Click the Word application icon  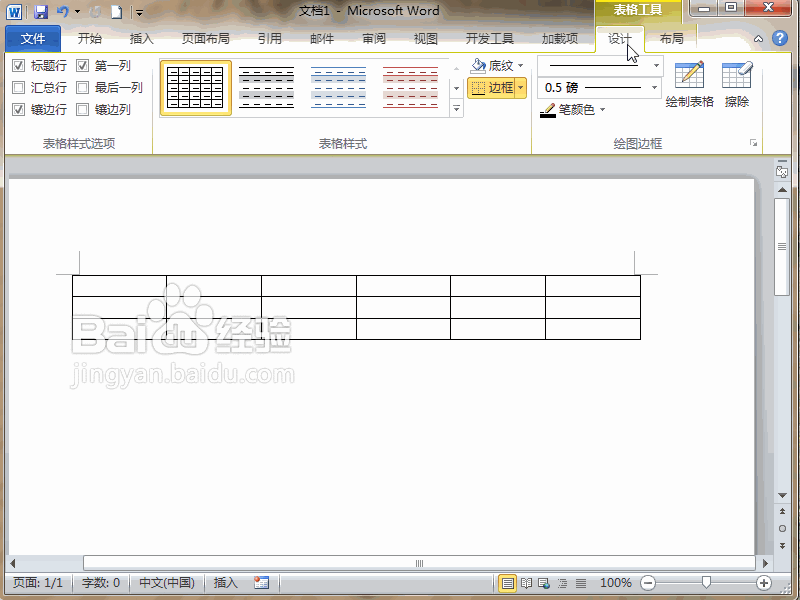(x=14, y=11)
